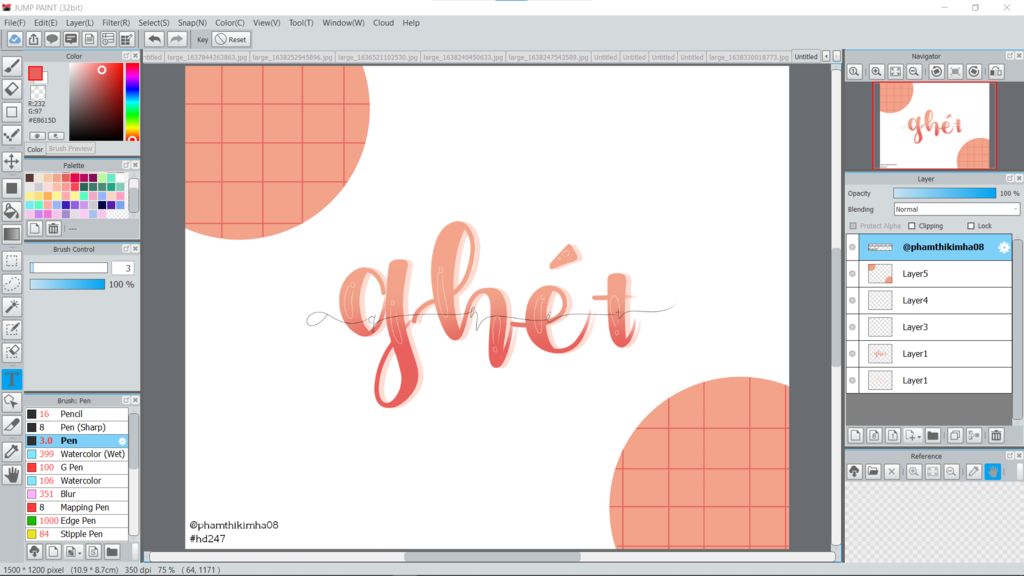Image resolution: width=1024 pixels, height=576 pixels.
Task: Select the Pencil brush
Action: (77, 414)
